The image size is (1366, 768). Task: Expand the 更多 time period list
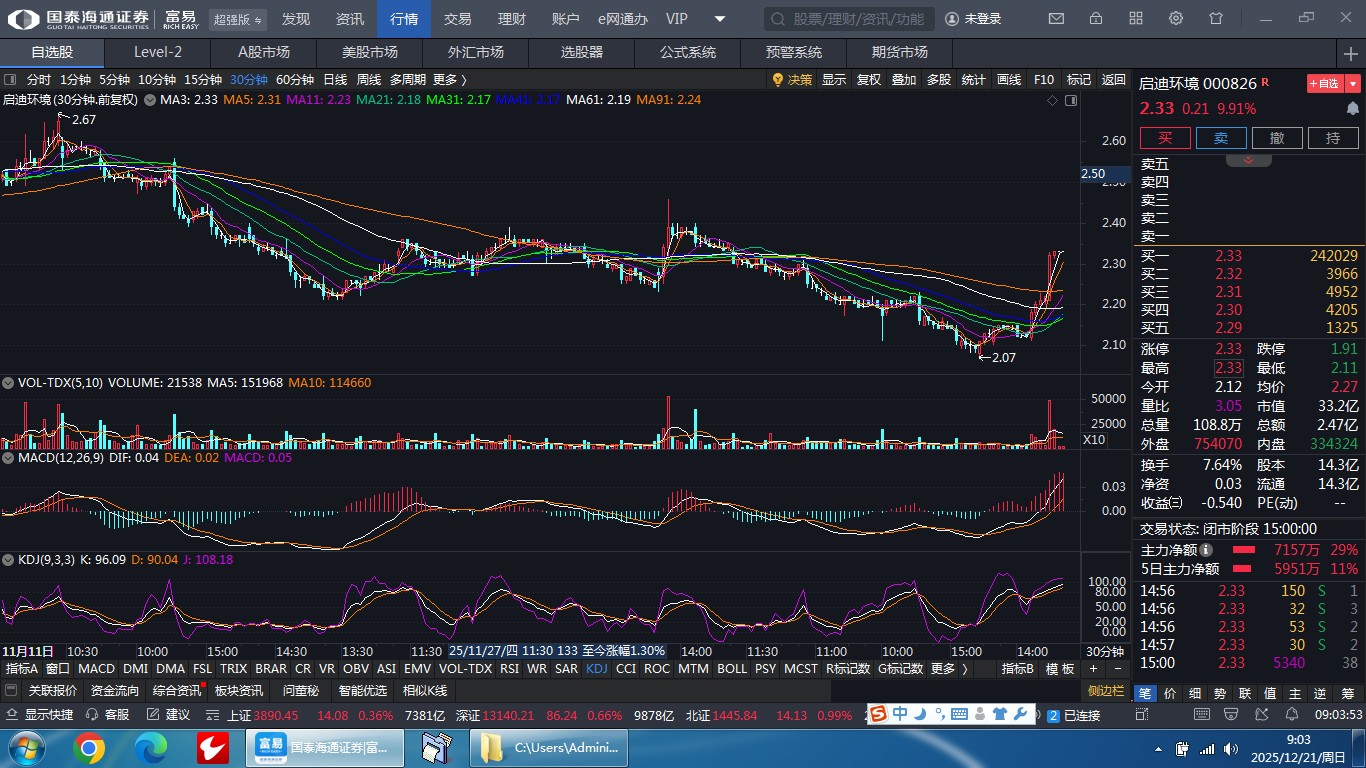click(449, 79)
